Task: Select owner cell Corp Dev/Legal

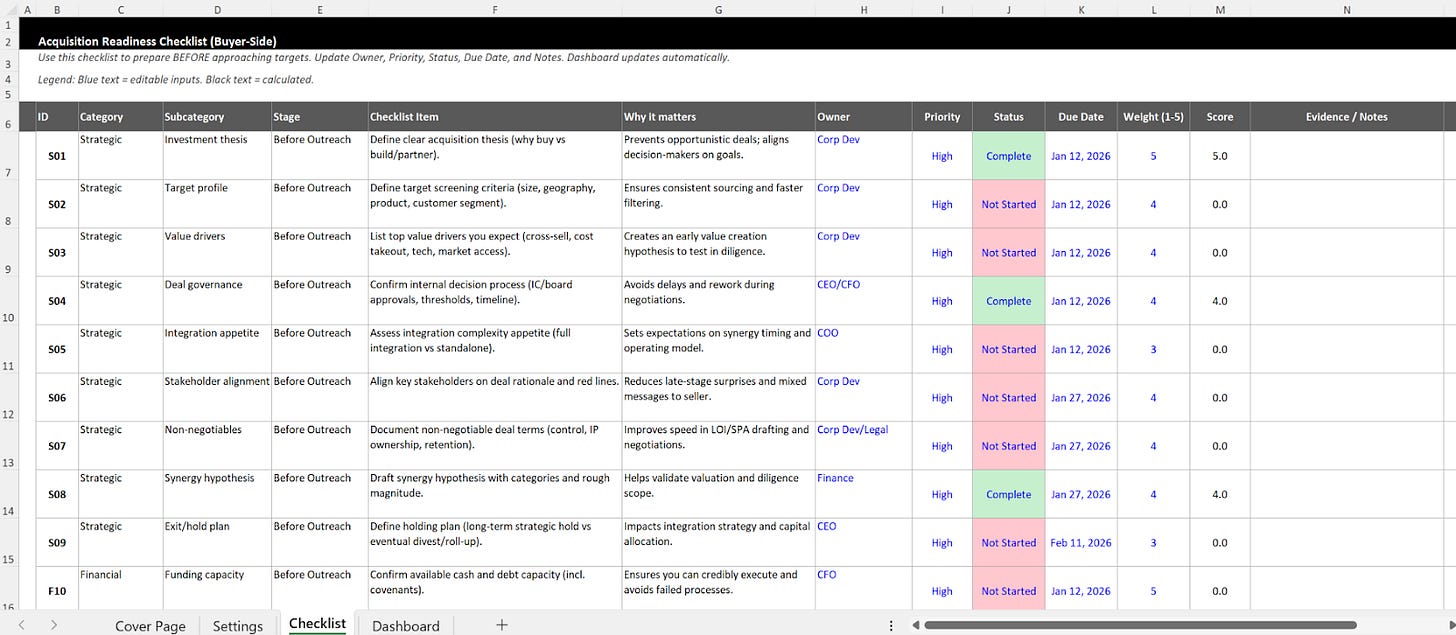Action: [x=862, y=446]
